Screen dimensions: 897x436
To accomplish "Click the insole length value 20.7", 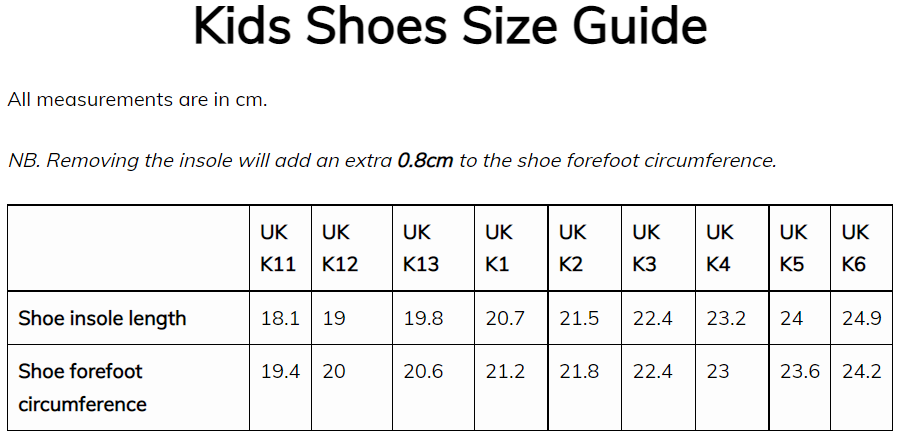I will coord(505,319).
